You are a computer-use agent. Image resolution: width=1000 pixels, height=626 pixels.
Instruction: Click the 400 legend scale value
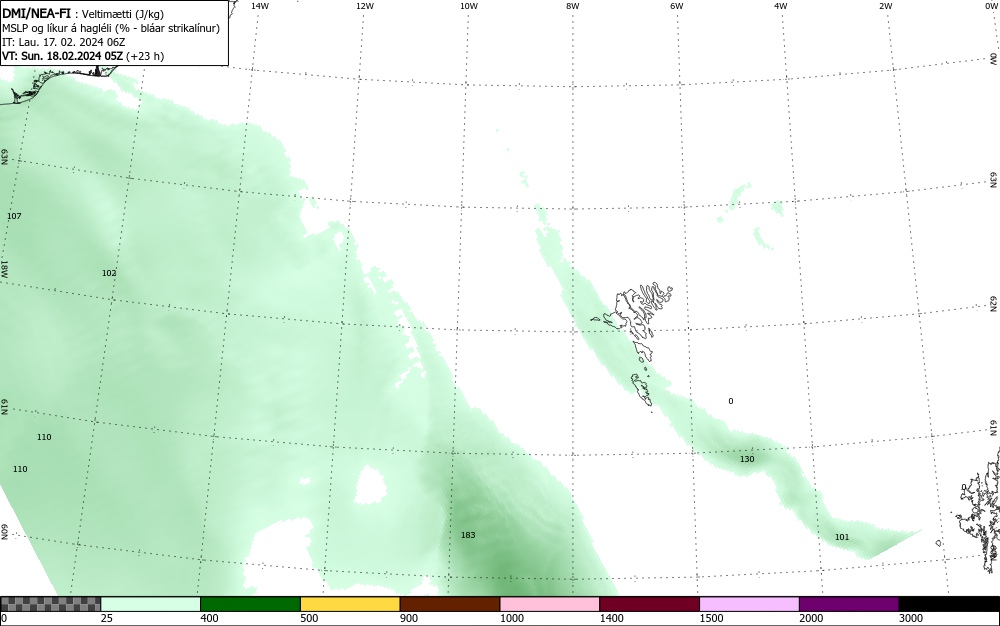209,618
